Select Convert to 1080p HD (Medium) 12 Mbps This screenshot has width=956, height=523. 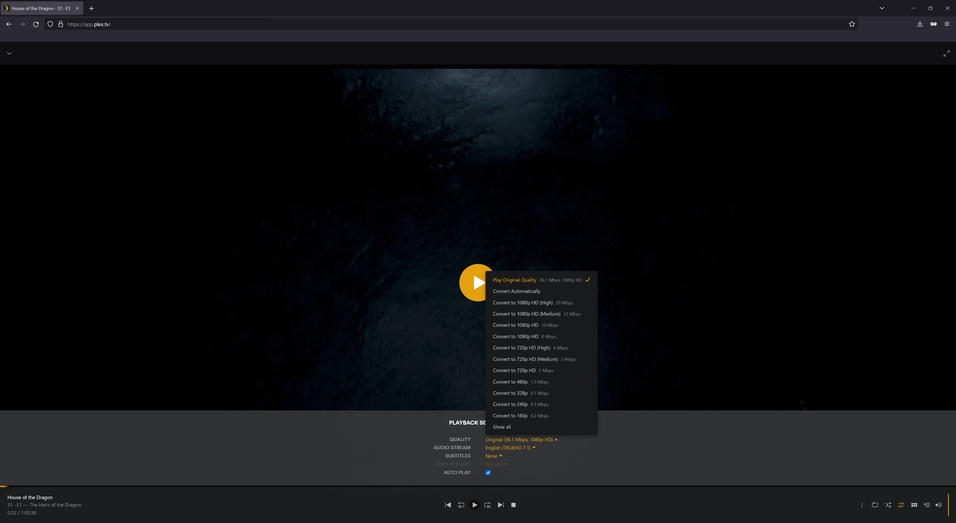pos(541,314)
